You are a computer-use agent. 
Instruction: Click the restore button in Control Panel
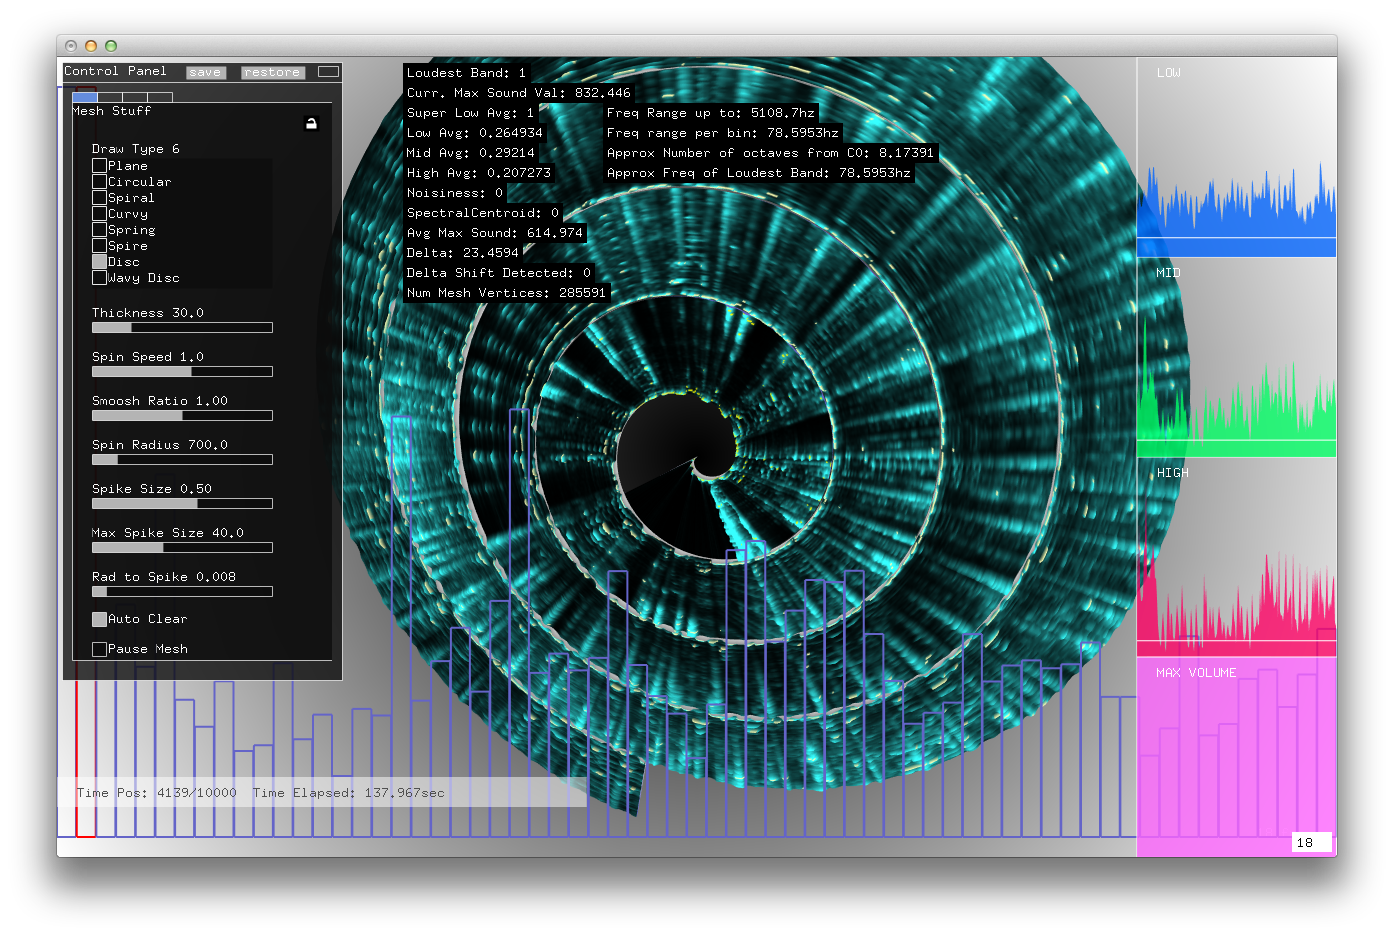point(272,72)
